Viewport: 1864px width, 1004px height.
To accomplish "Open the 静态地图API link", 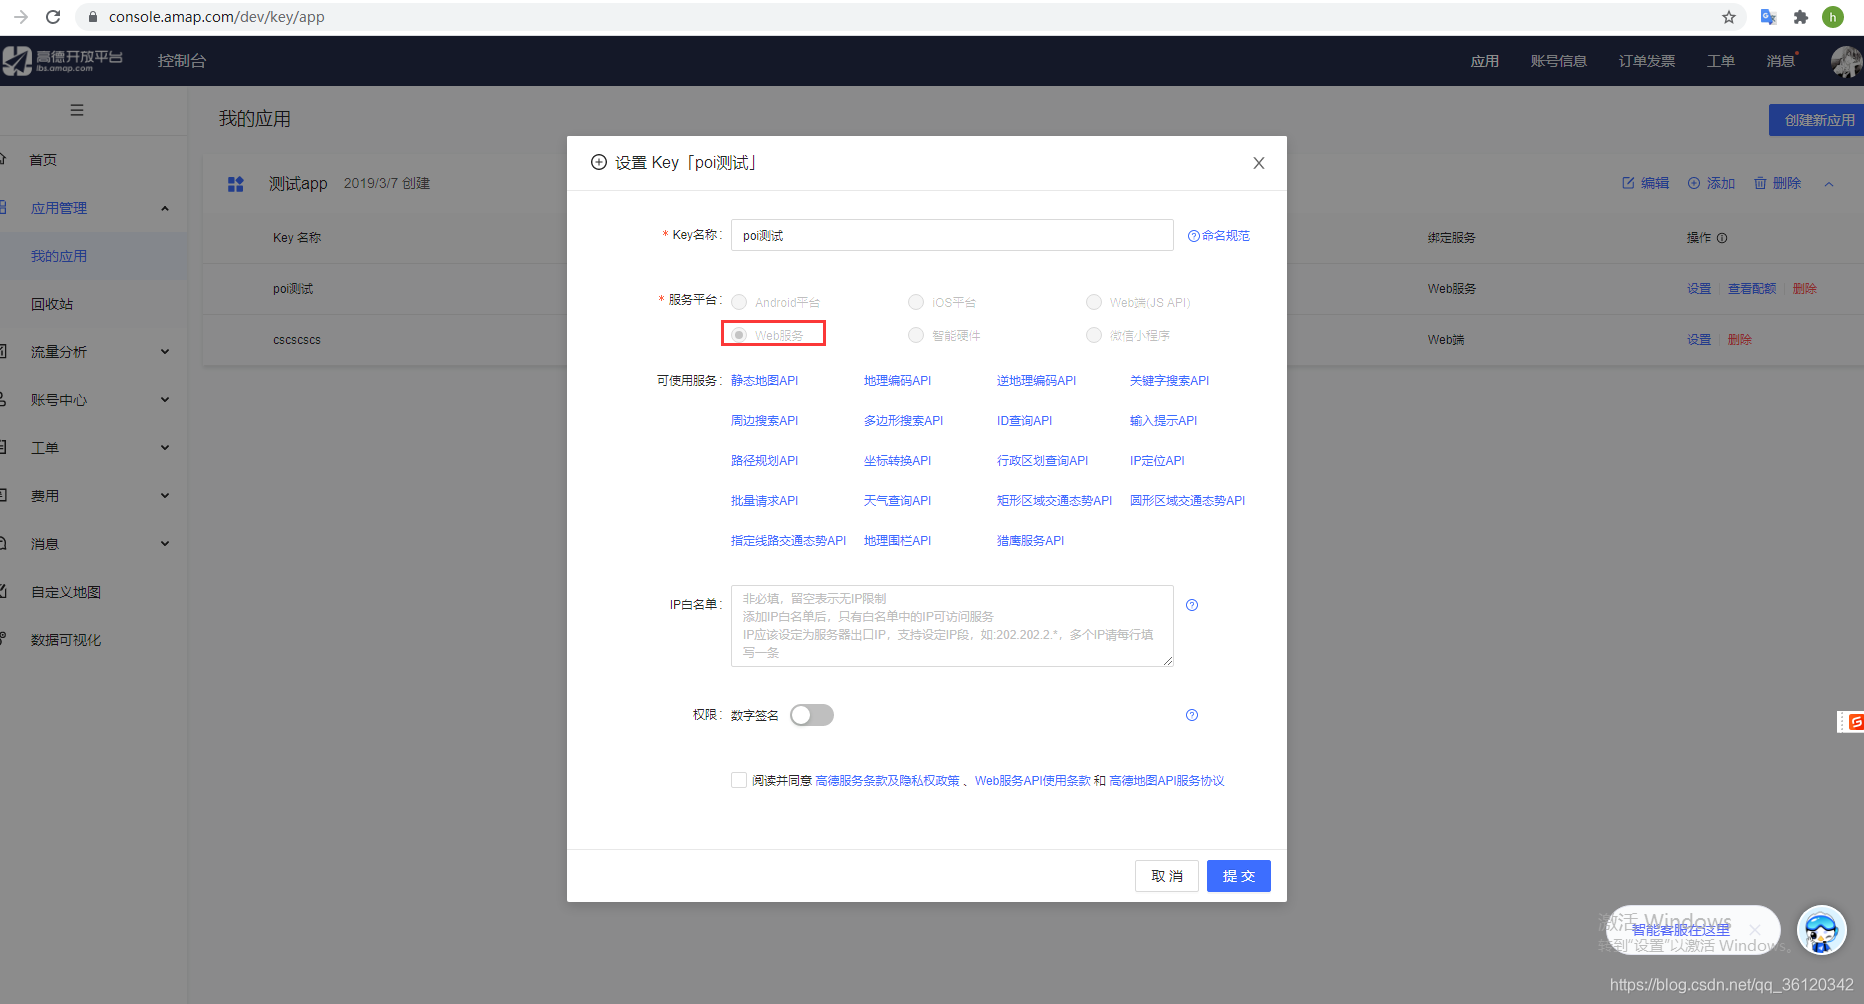I will click(x=765, y=381).
